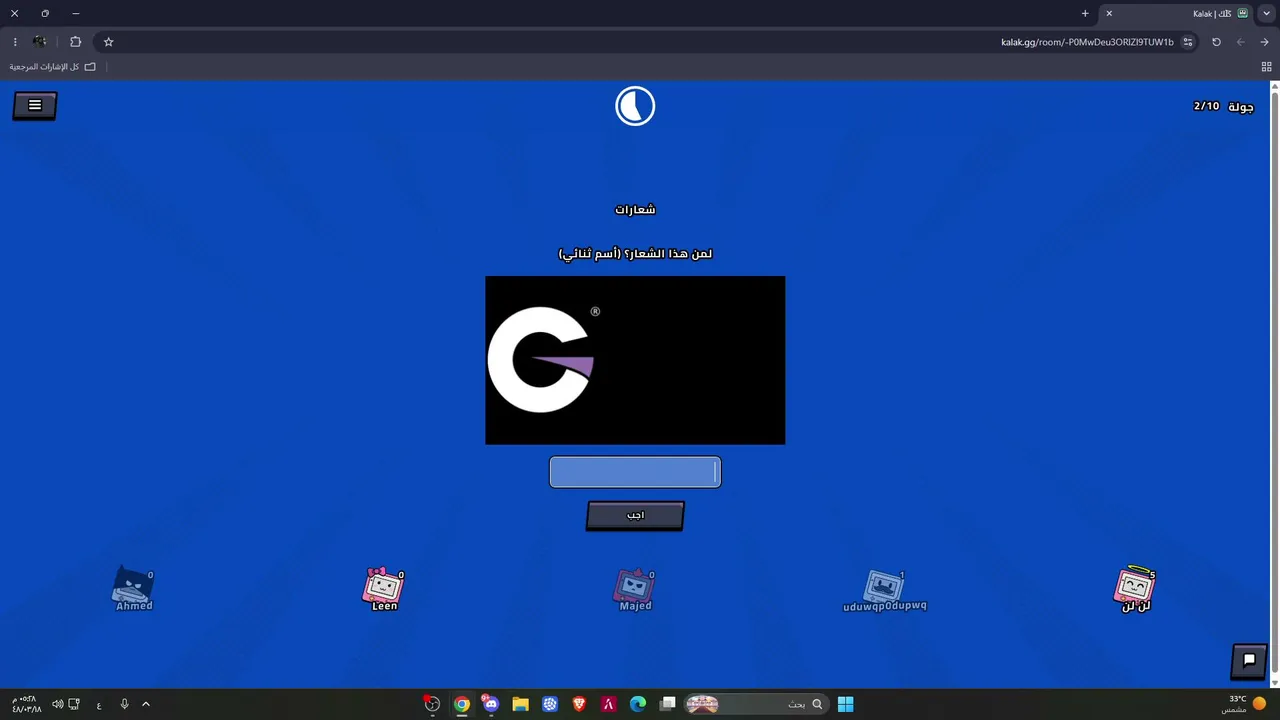Expand the tab search dropdown

1266,14
